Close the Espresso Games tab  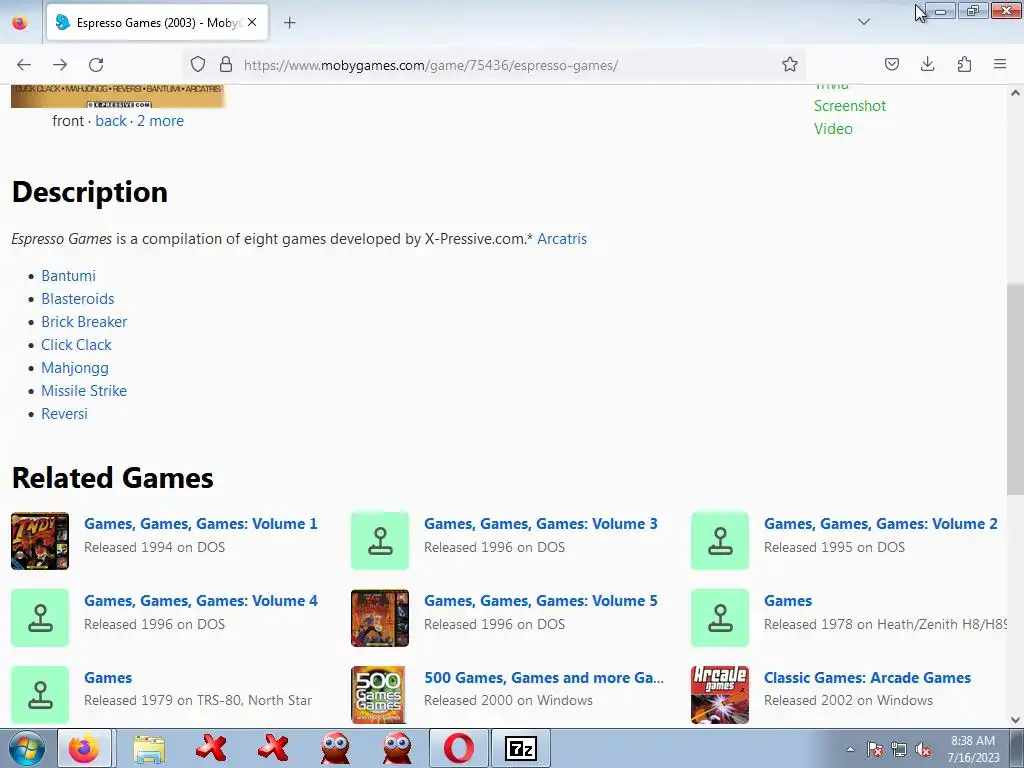tap(252, 22)
